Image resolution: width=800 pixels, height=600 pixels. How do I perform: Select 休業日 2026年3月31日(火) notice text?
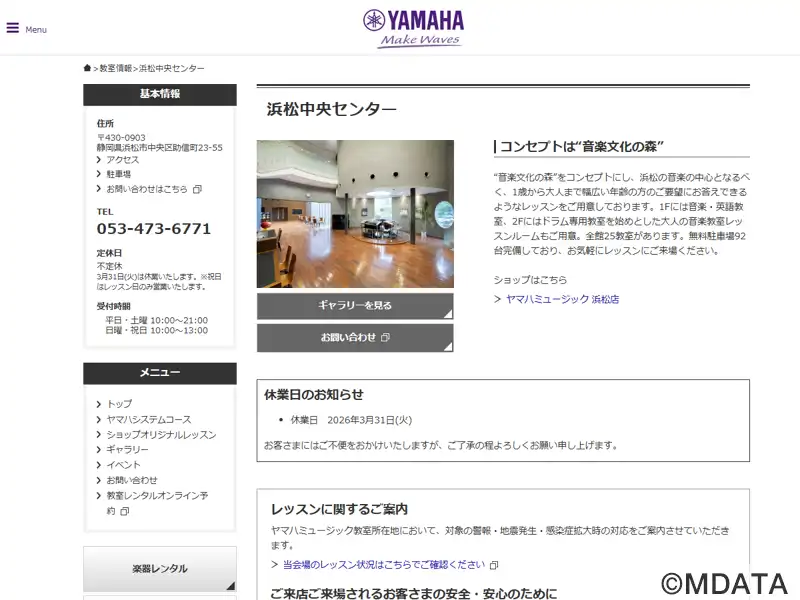351,420
